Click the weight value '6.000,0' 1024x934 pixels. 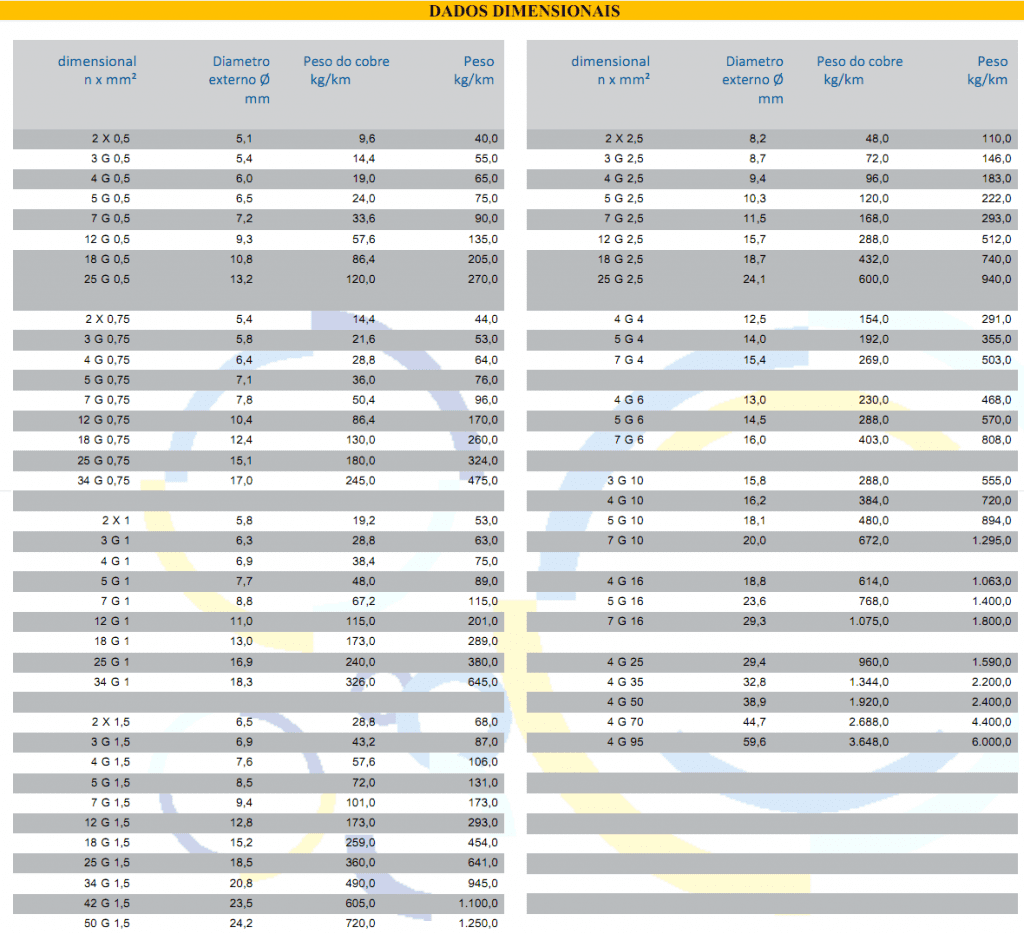(991, 742)
